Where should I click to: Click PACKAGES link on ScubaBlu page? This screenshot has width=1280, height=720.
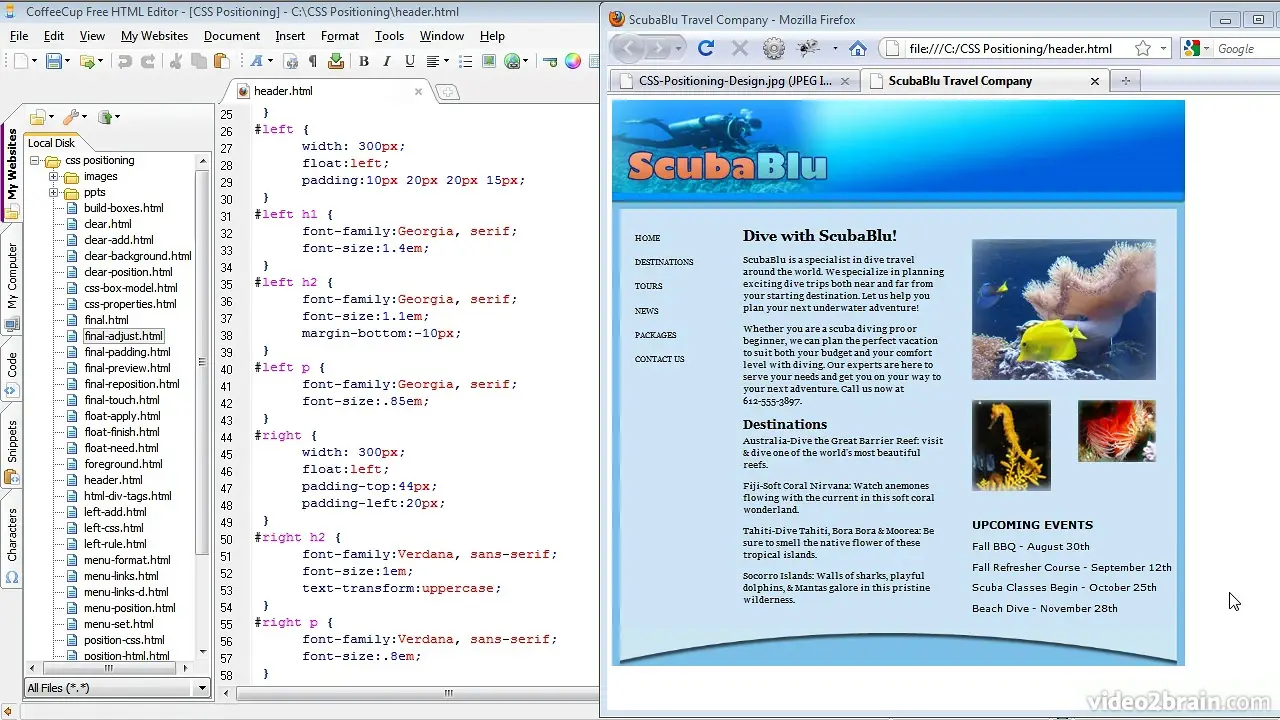click(x=655, y=335)
